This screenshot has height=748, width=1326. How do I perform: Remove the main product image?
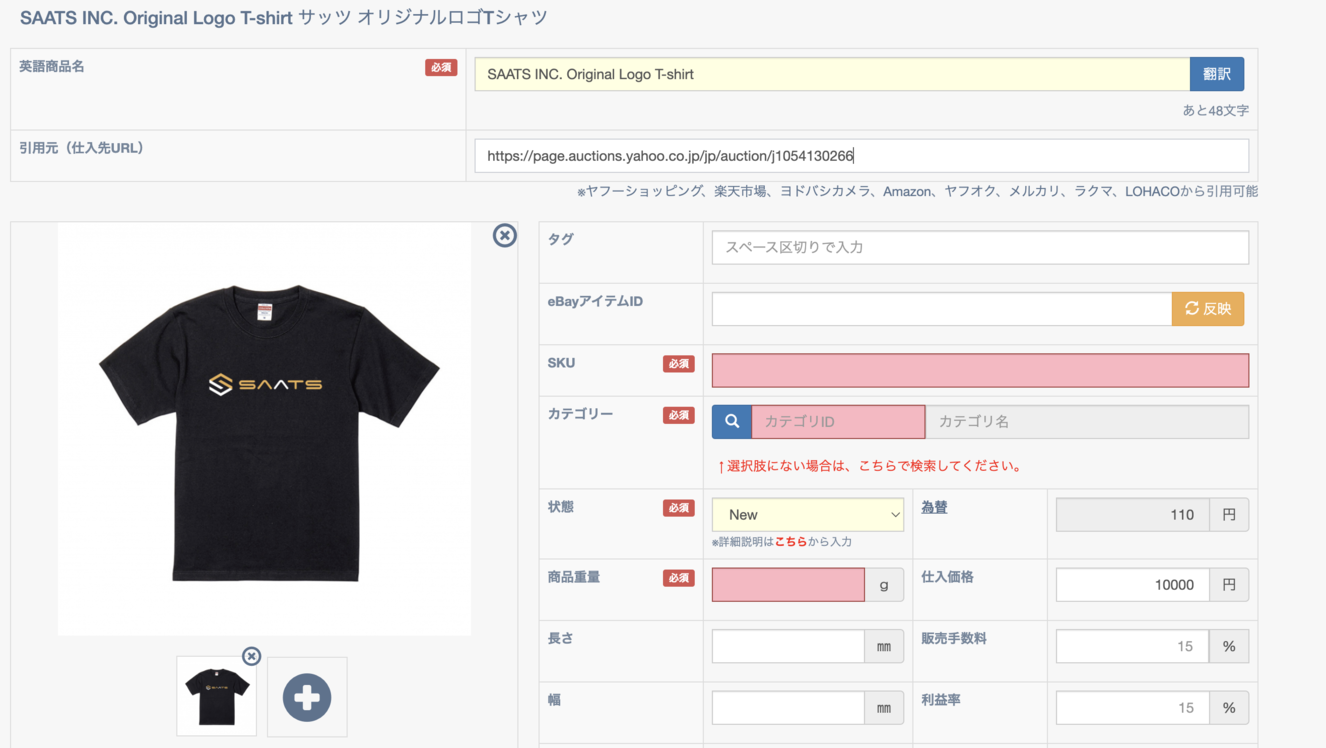[505, 235]
